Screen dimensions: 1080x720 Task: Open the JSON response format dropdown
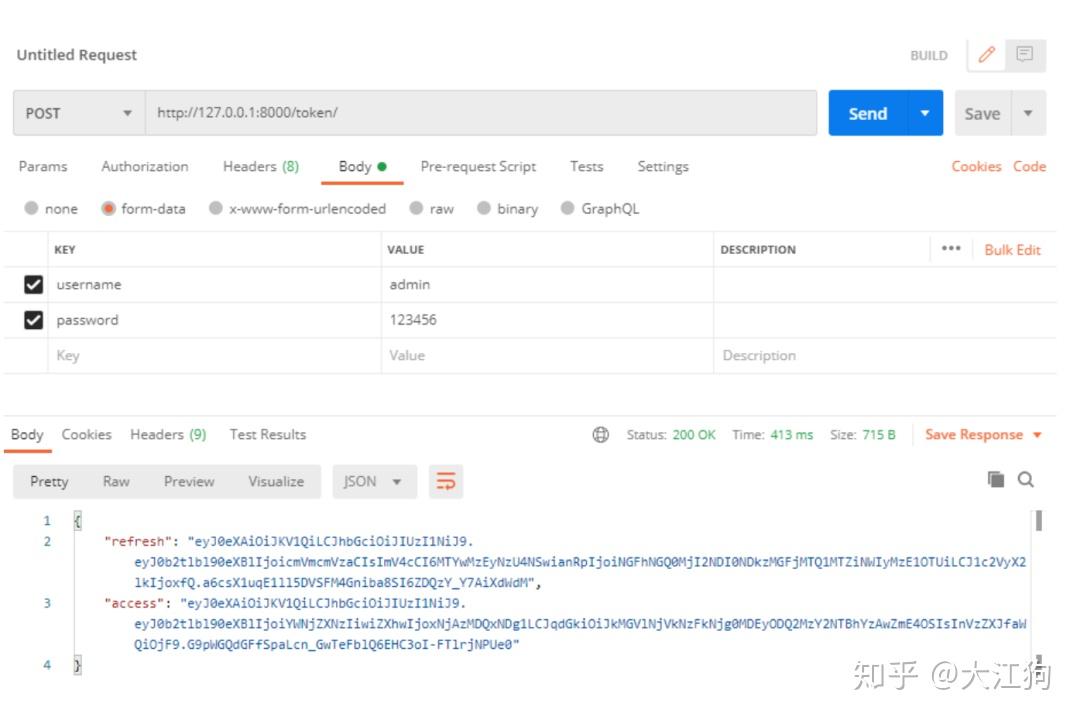tap(374, 481)
